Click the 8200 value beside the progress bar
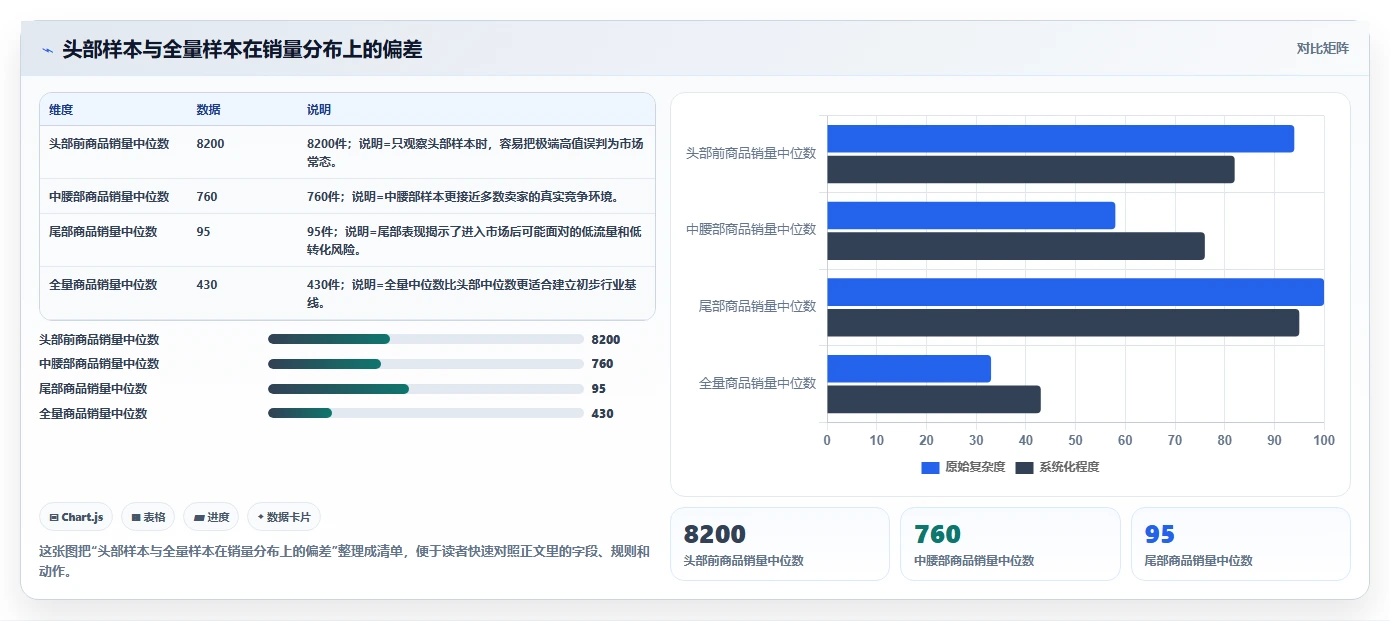1390x621 pixels. tap(606, 340)
